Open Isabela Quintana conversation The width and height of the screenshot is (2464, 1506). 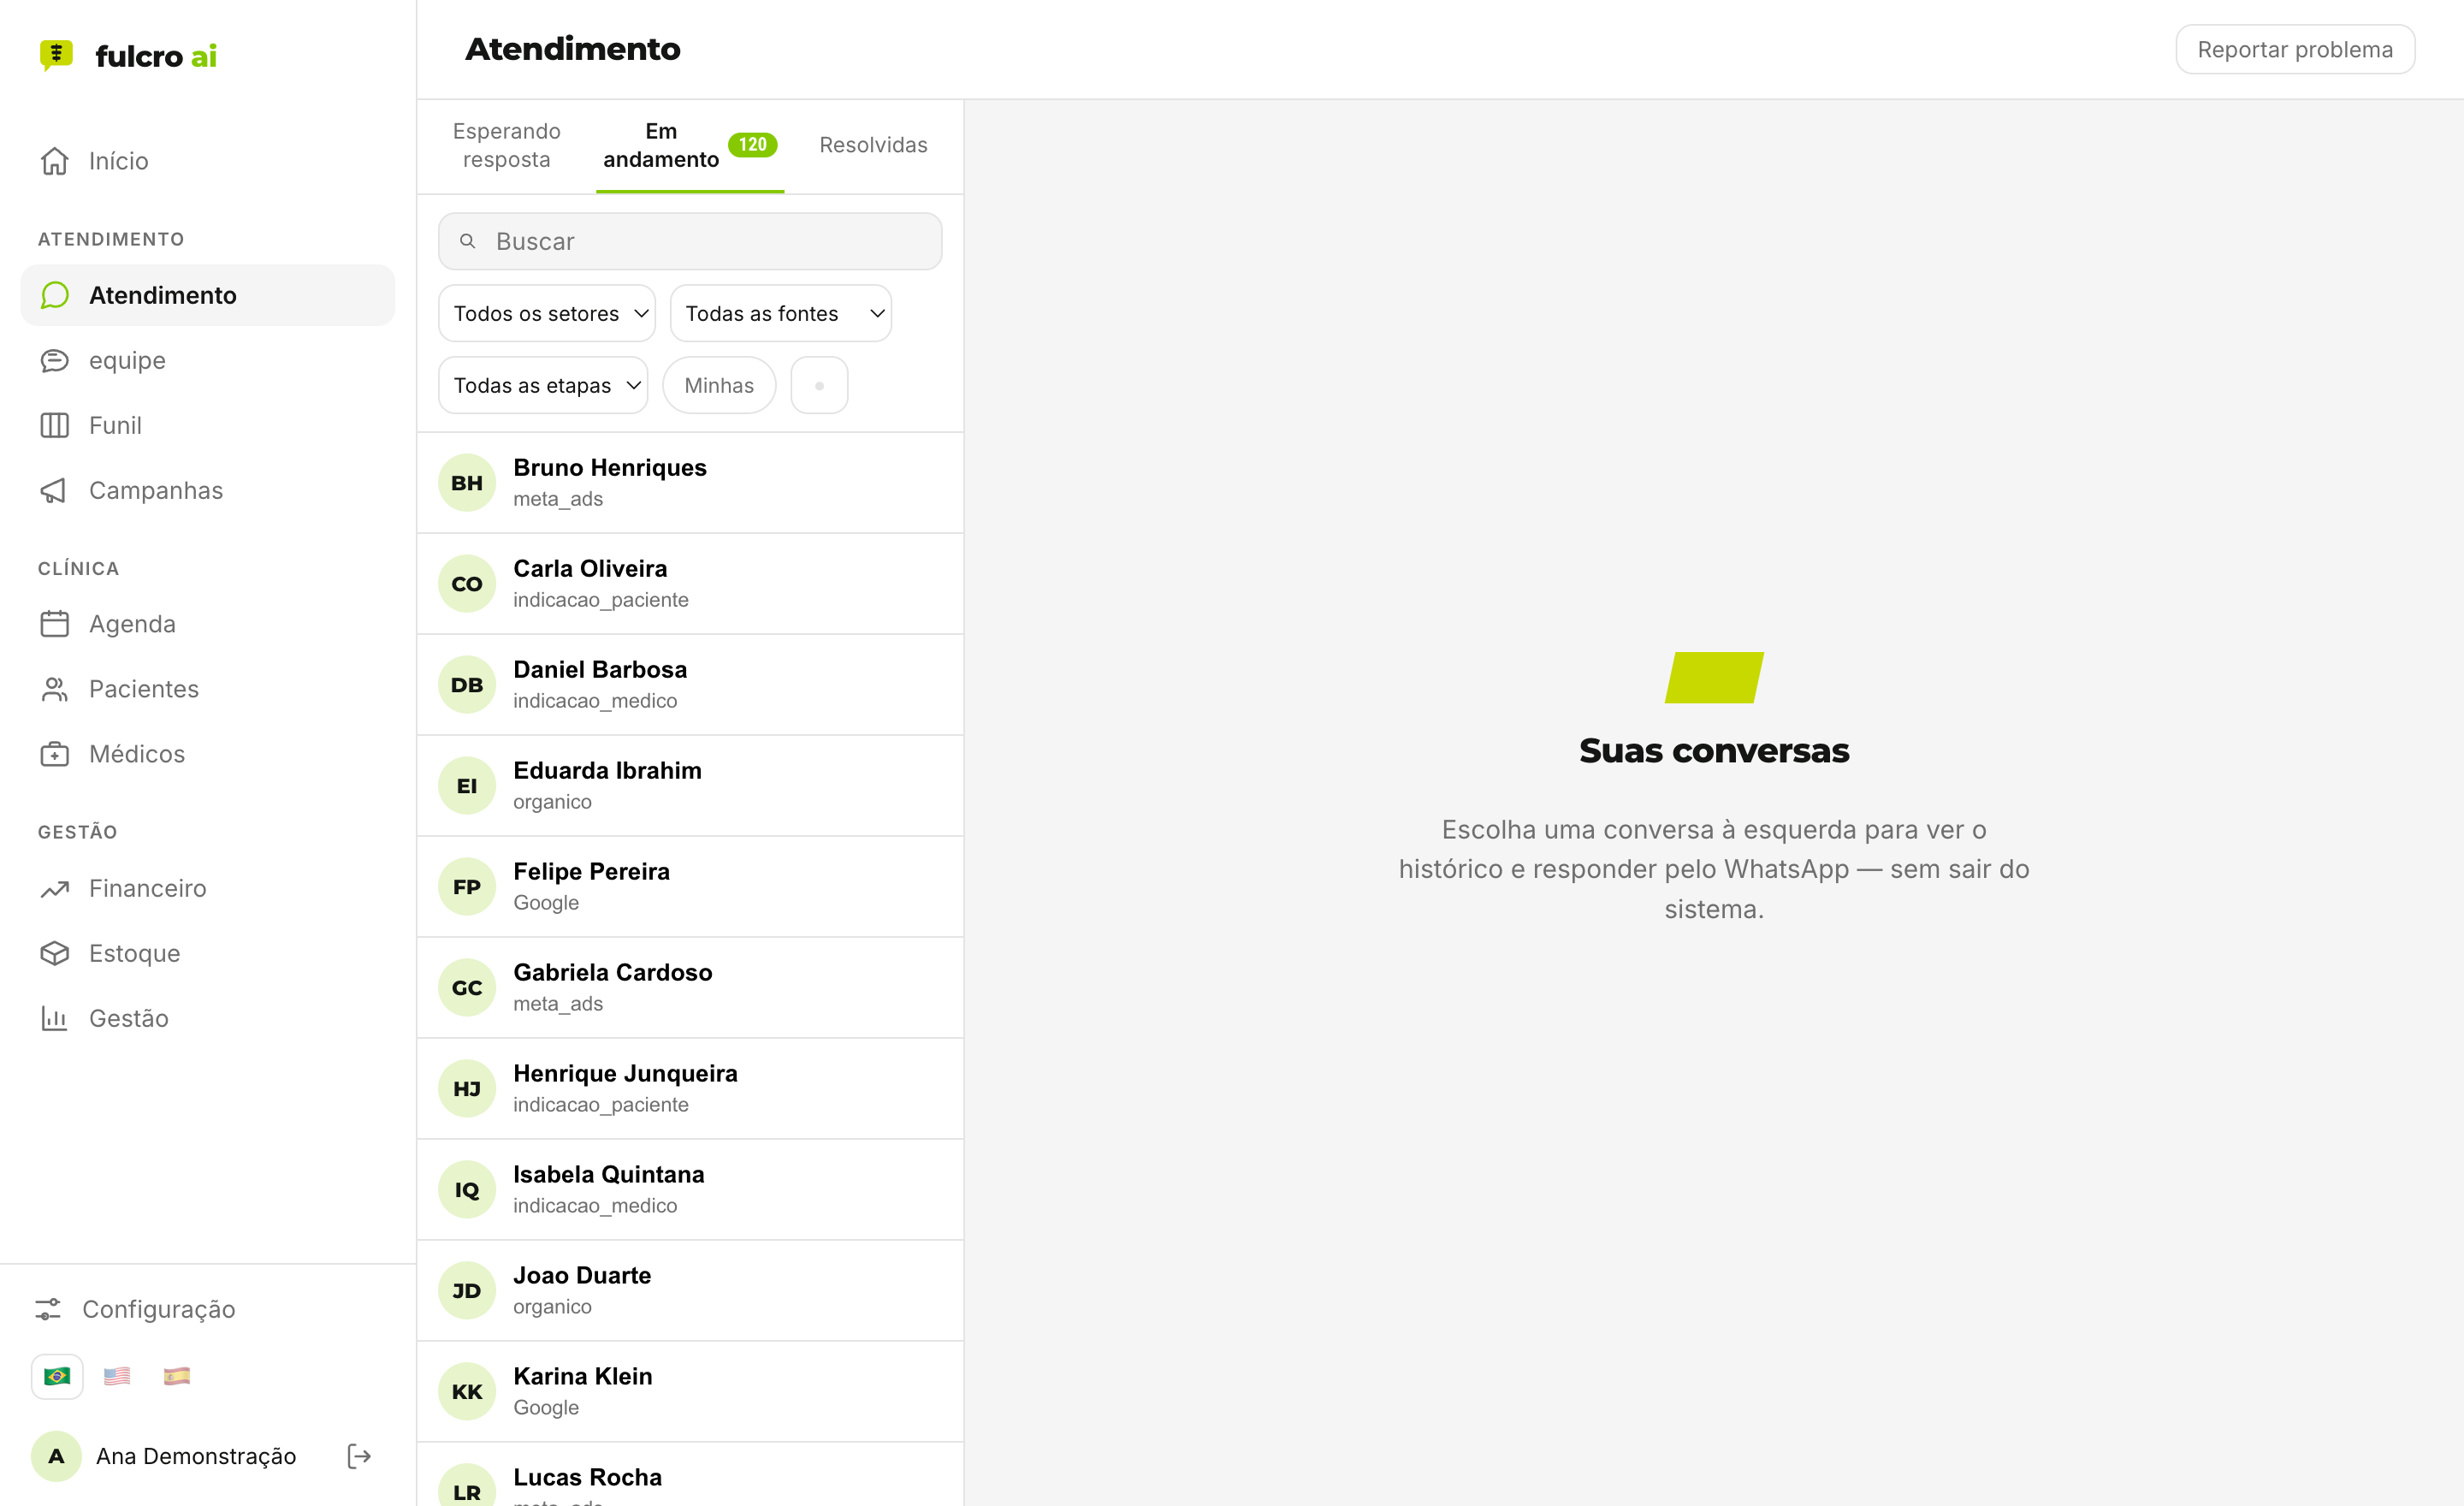[690, 1189]
